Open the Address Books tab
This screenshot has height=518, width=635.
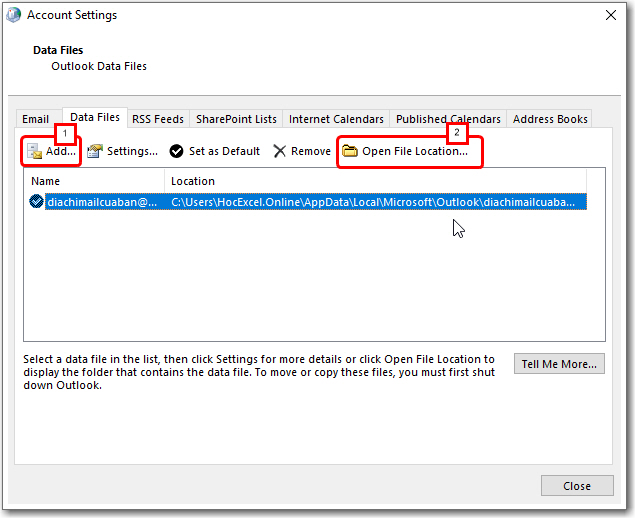(x=550, y=119)
